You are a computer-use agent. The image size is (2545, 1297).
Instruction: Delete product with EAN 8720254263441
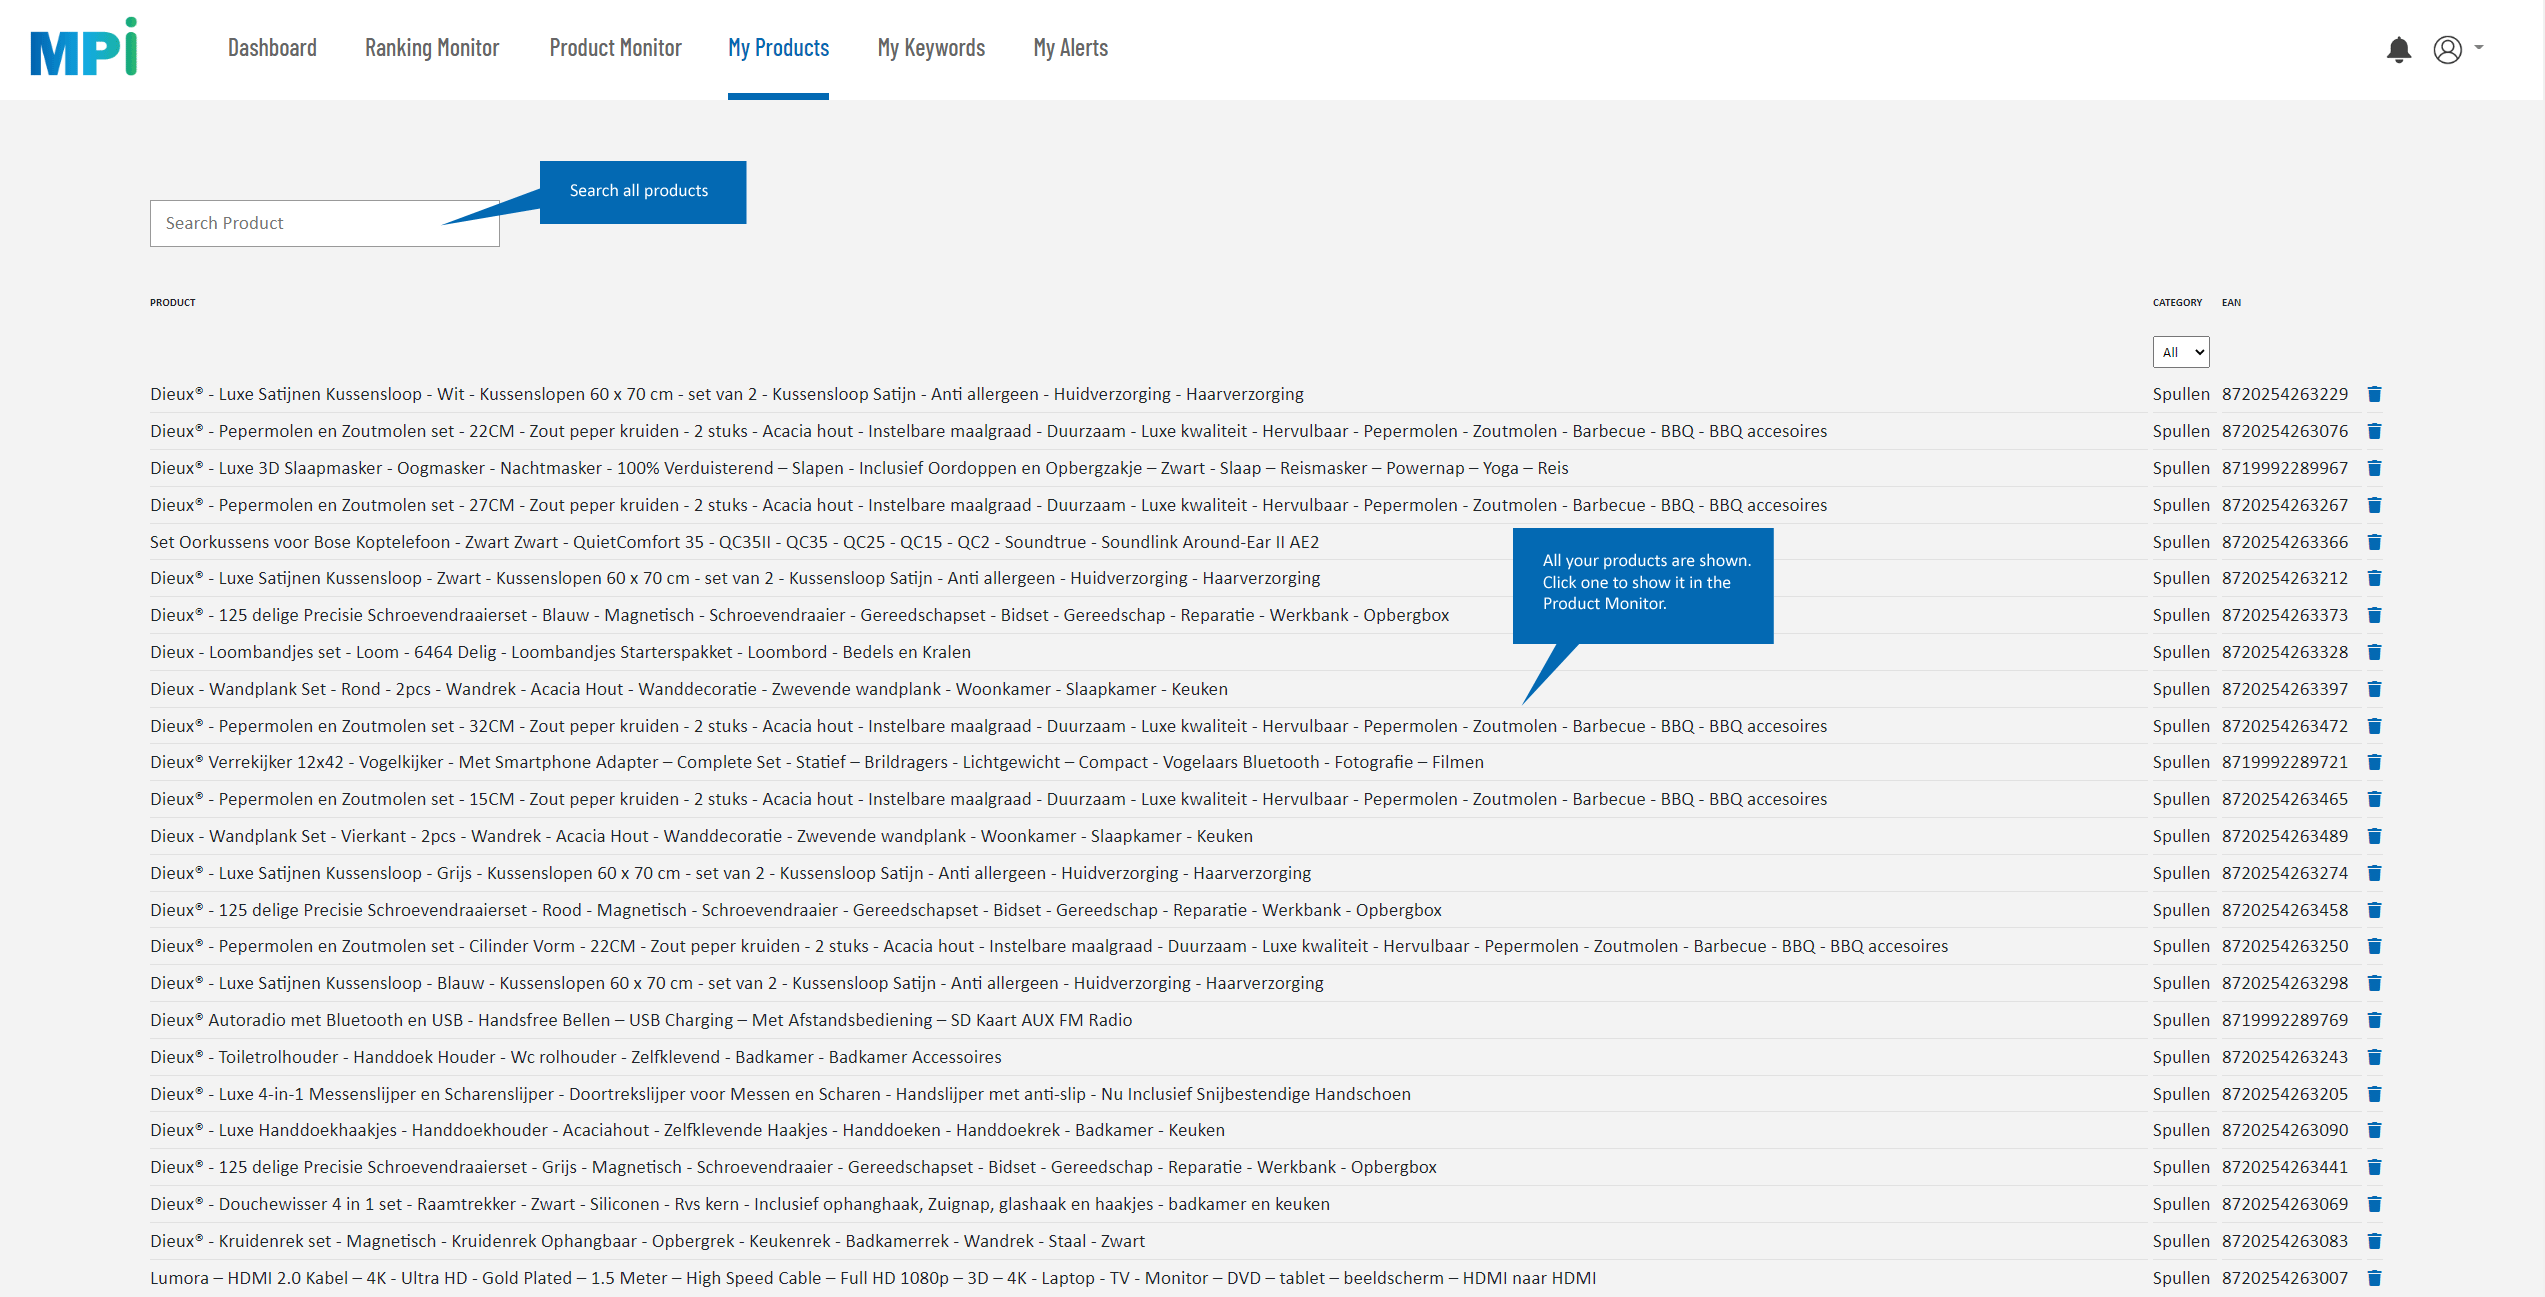(x=2374, y=1167)
